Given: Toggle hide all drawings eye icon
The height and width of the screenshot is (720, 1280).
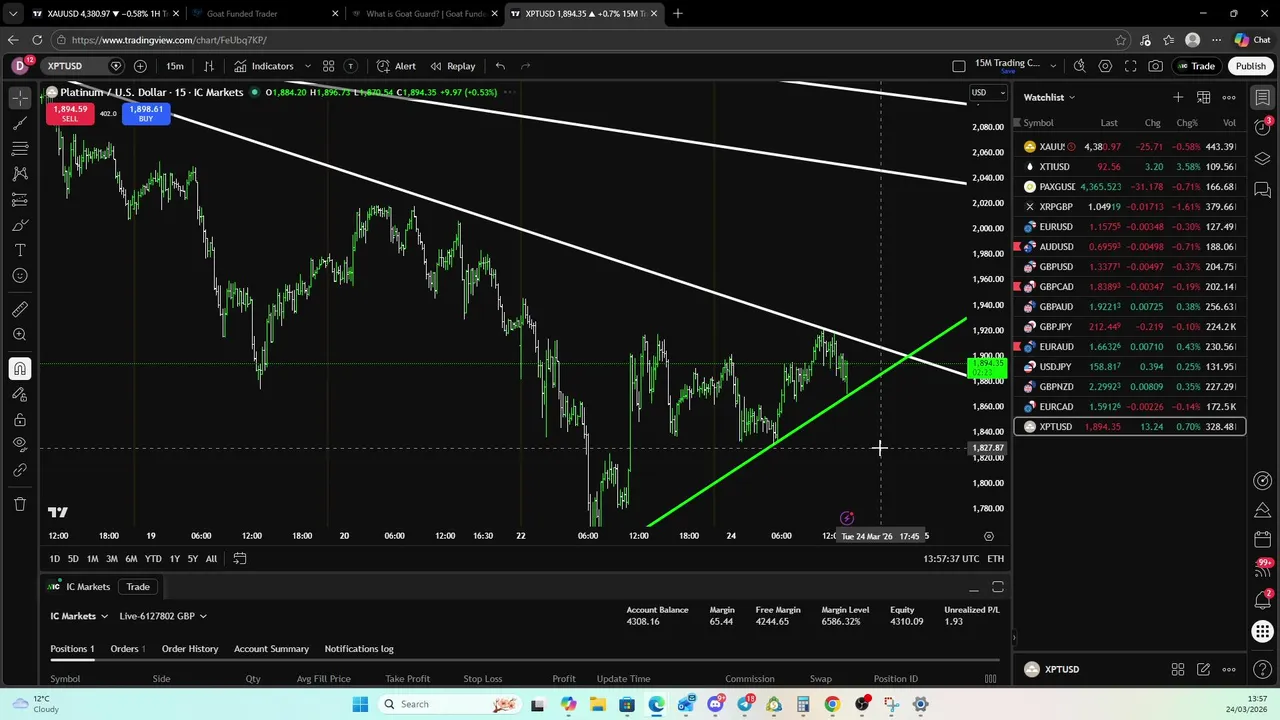Looking at the screenshot, I should point(20,444).
